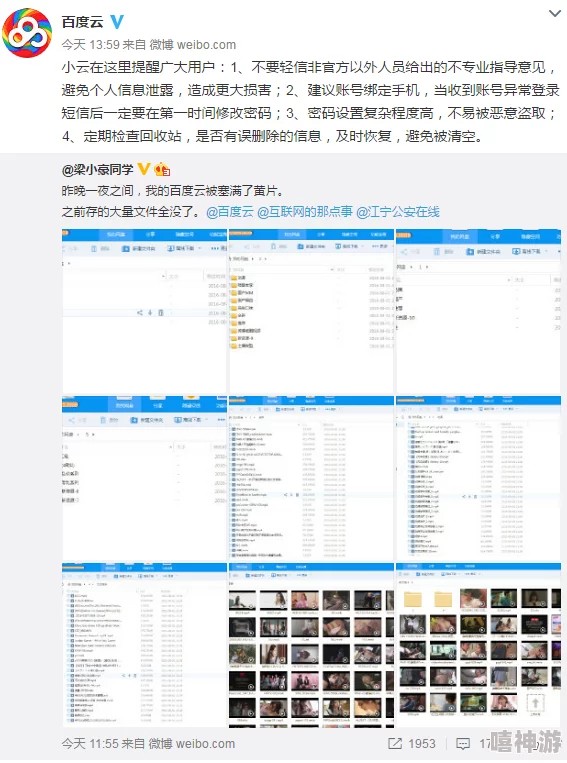This screenshot has height=763, width=567.
Task: Open the video grid image with two folders
Action: click(x=478, y=645)
